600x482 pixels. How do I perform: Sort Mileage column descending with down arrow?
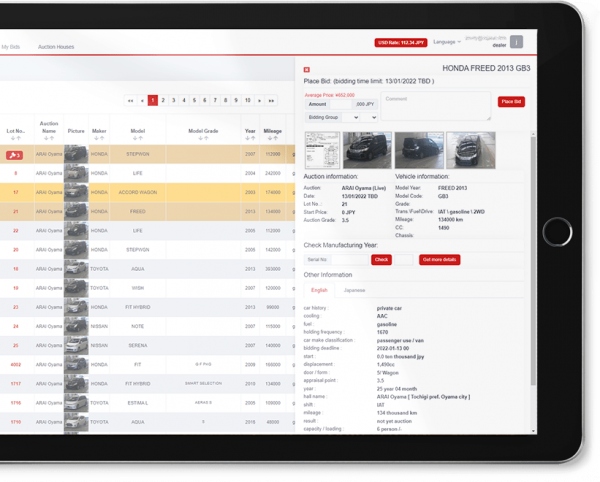coord(270,138)
